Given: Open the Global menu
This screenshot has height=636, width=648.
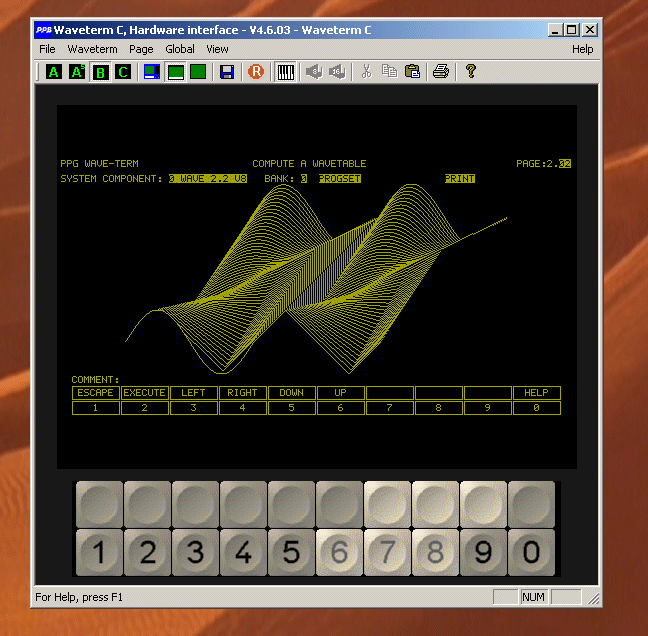Looking at the screenshot, I should tap(180, 49).
